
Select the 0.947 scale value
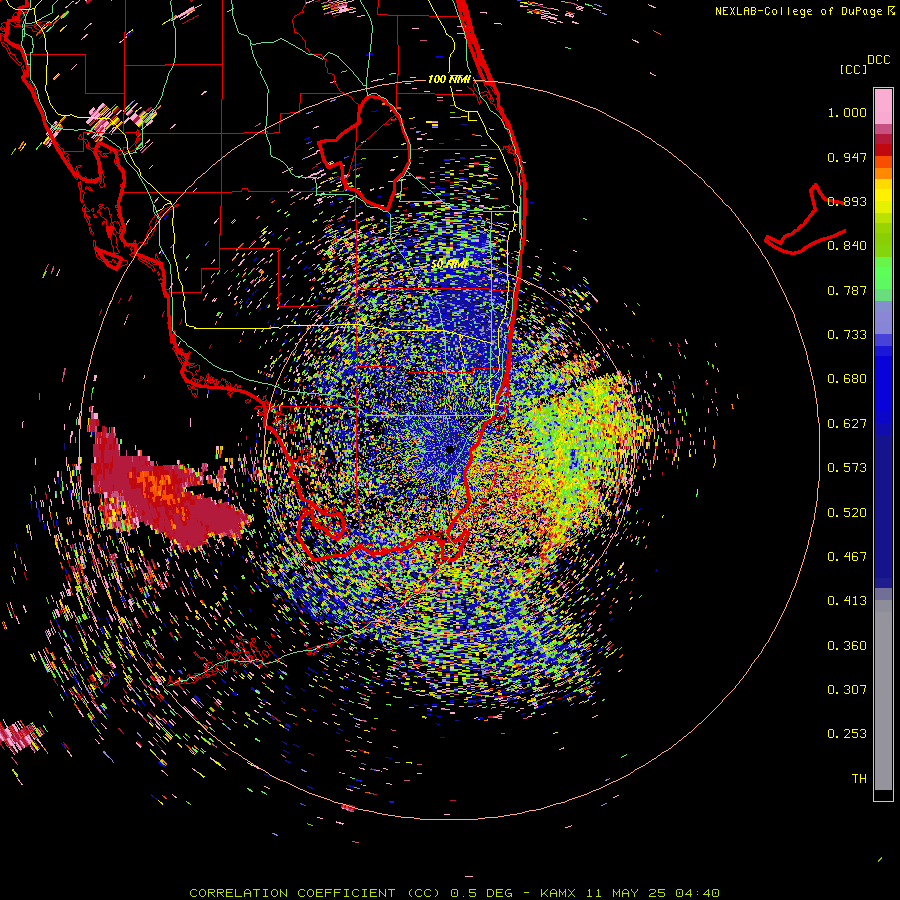[x=847, y=157]
